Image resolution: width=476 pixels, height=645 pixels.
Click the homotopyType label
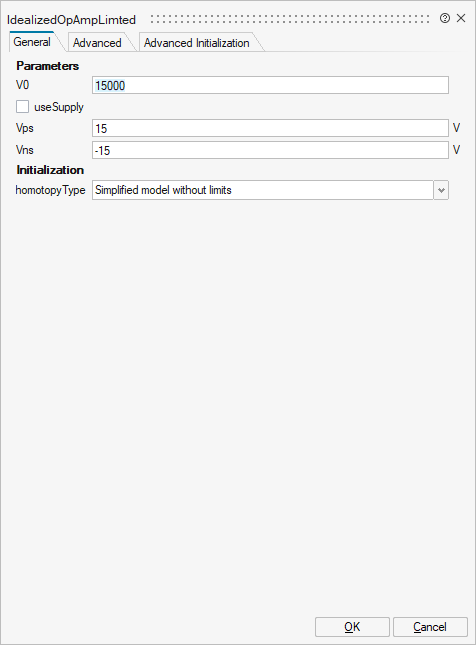coord(50,190)
